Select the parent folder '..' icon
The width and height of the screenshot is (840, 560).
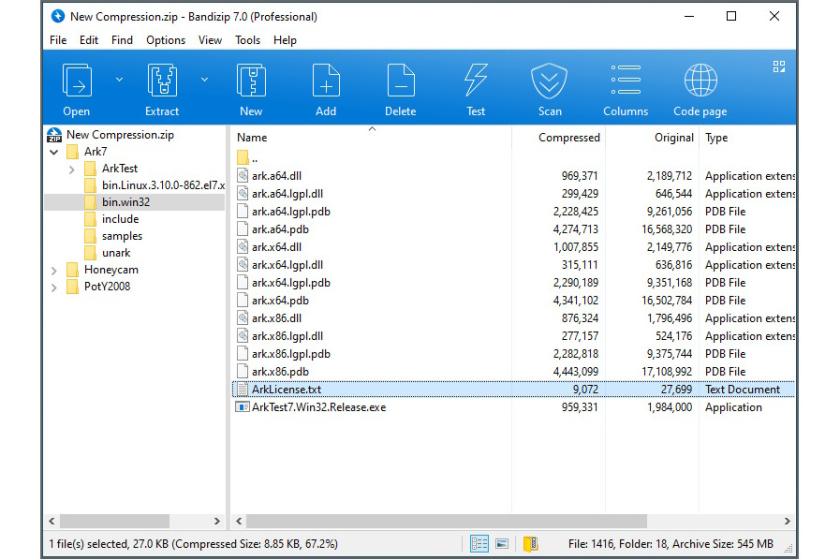coord(243,158)
